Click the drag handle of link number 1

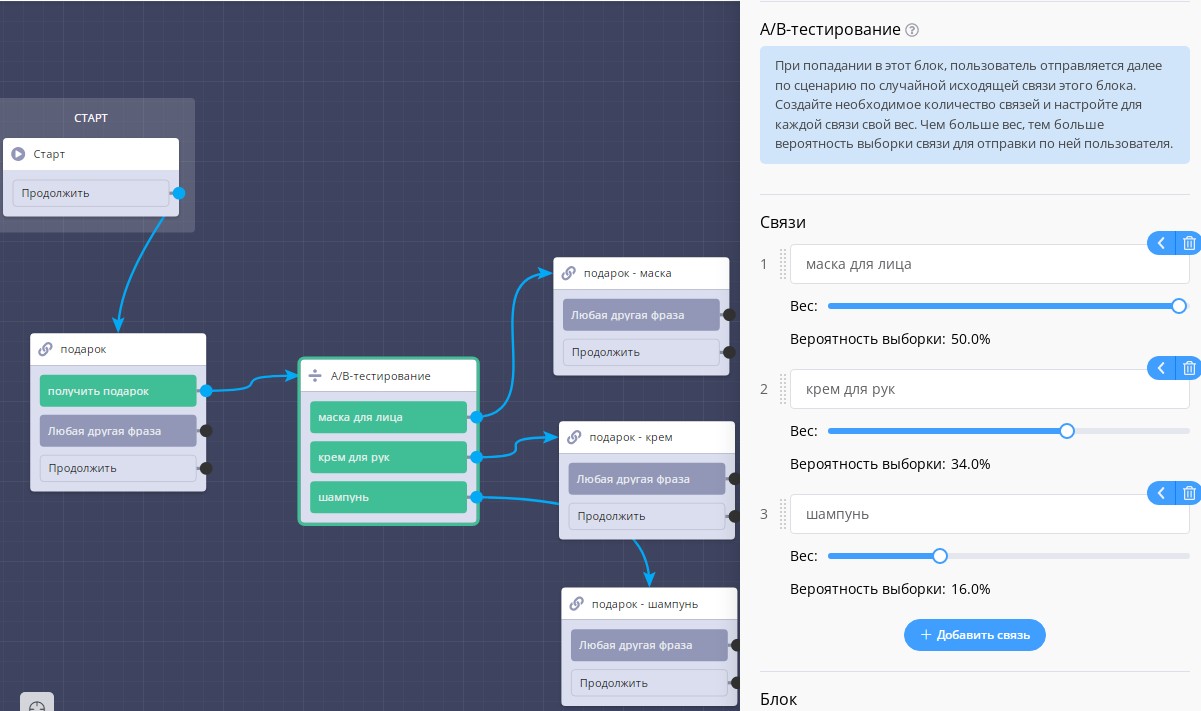point(783,264)
